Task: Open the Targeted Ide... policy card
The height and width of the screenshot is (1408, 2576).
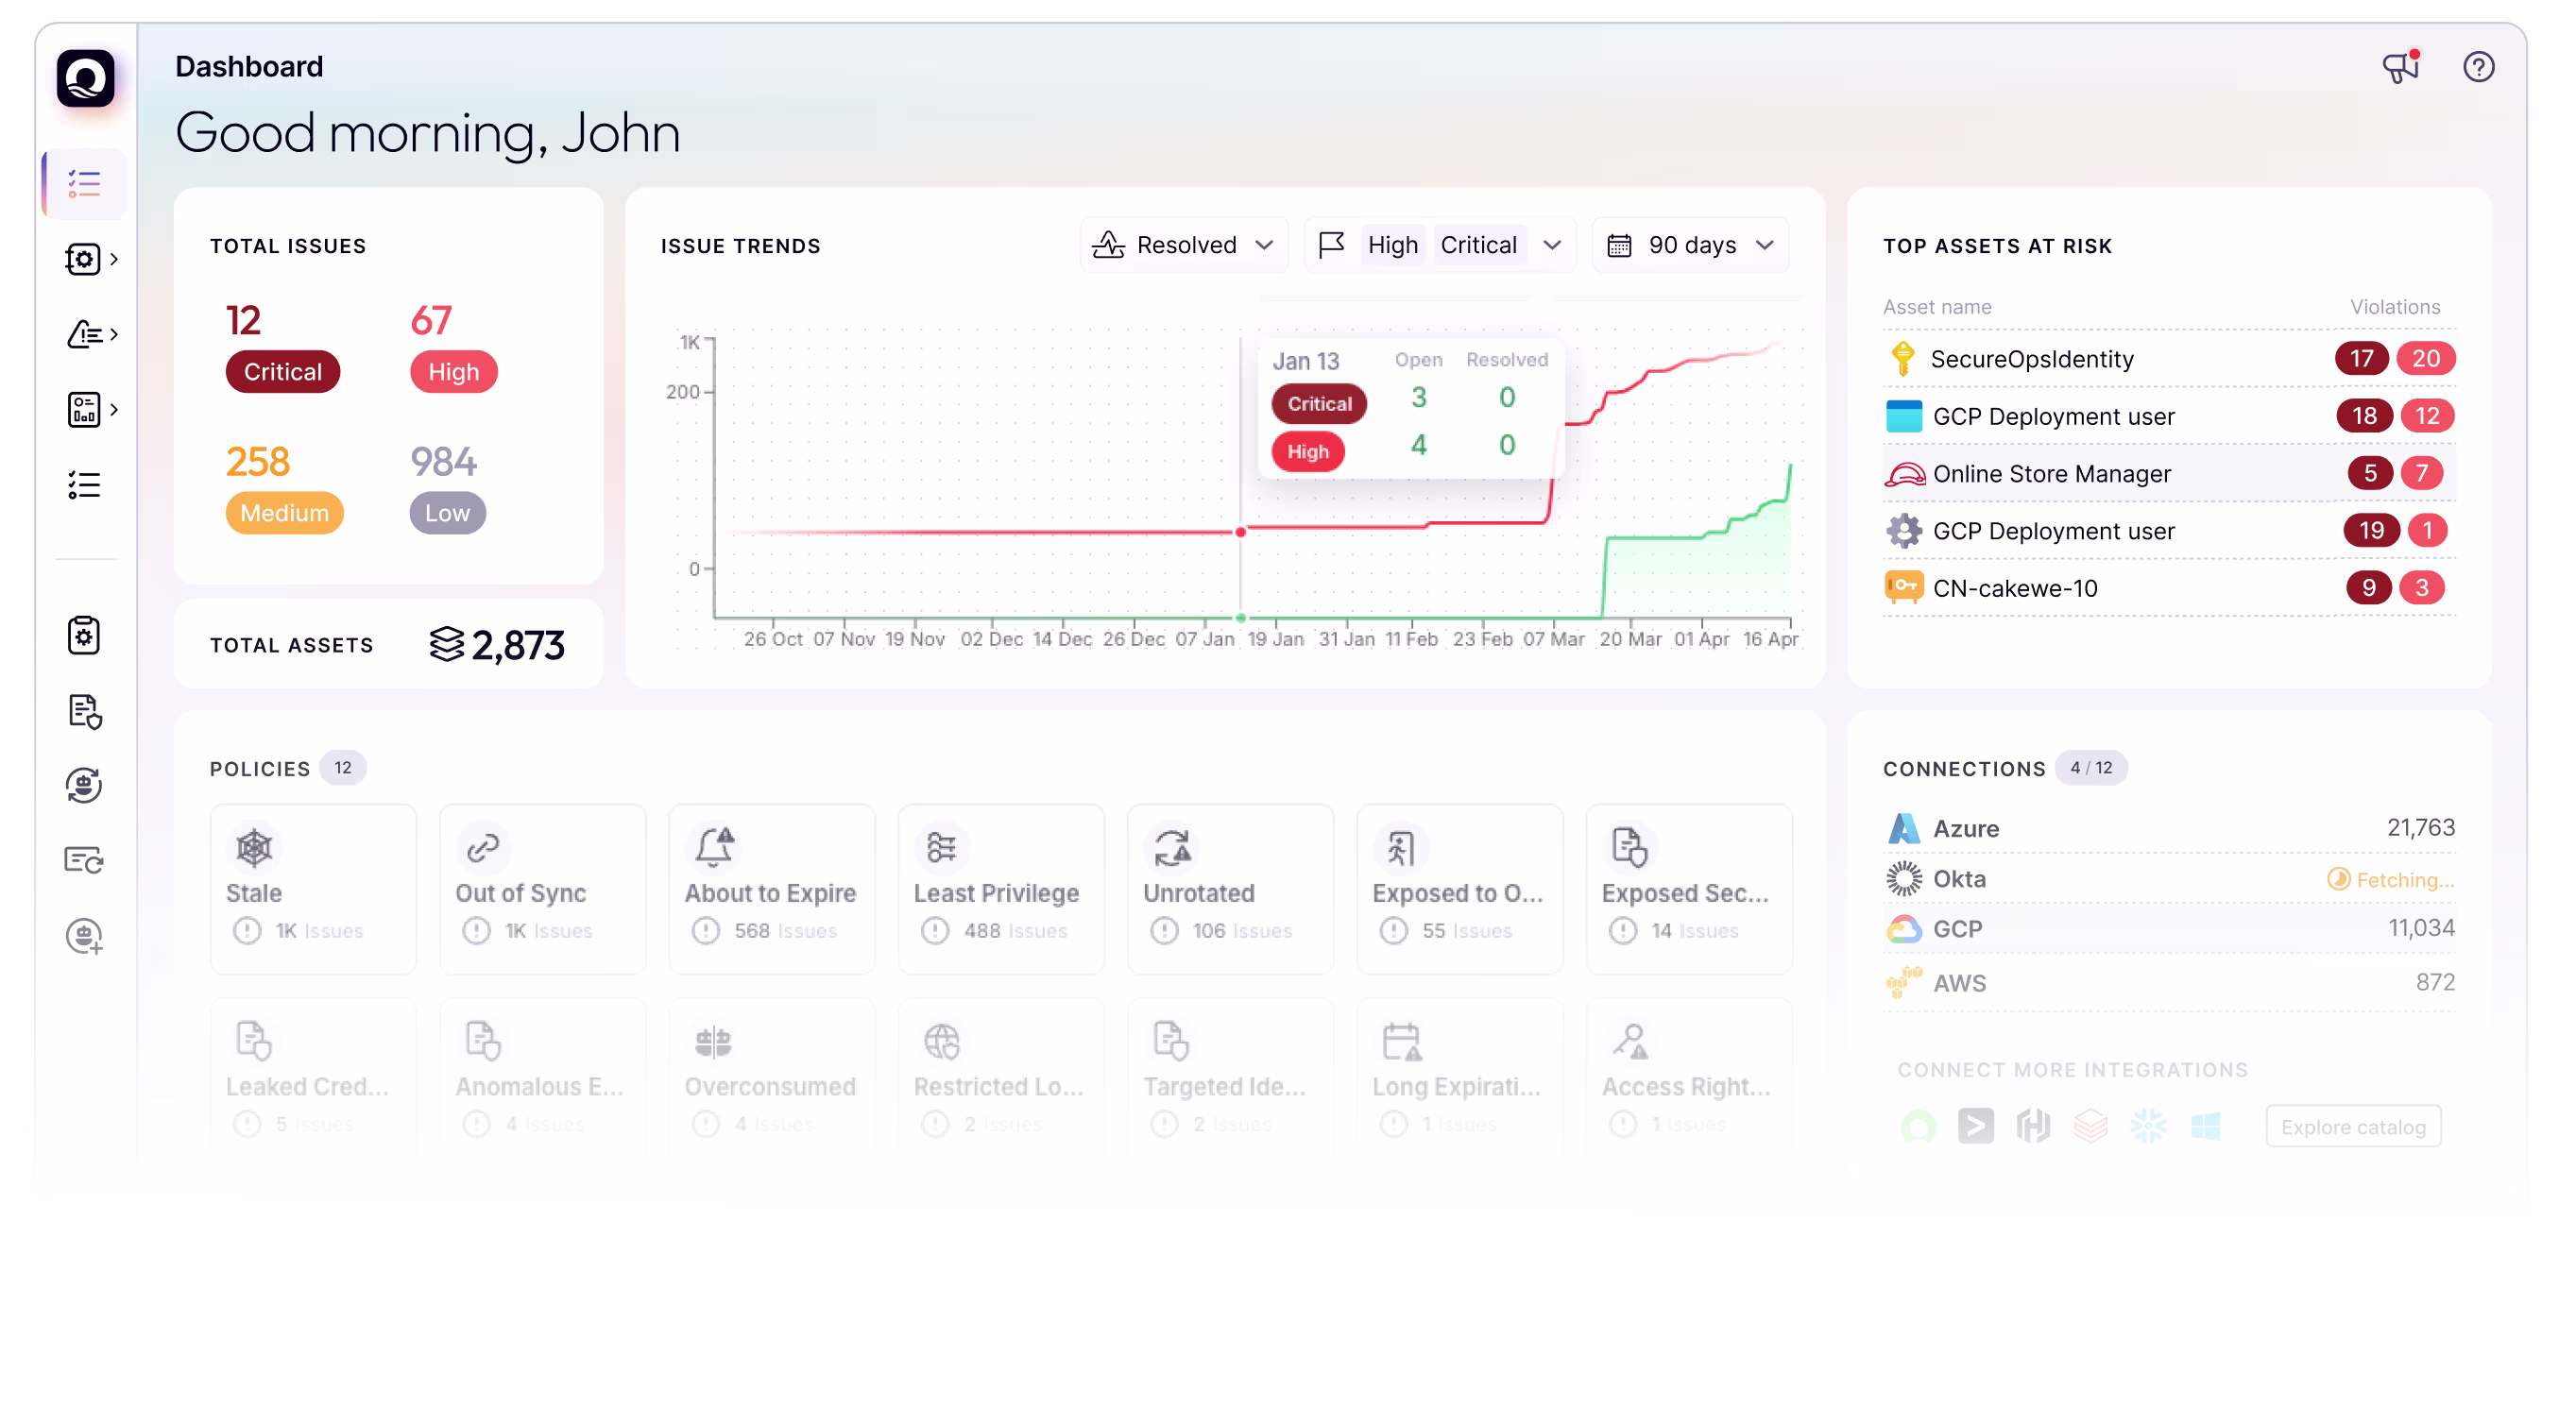Action: pyautogui.click(x=1230, y=1078)
